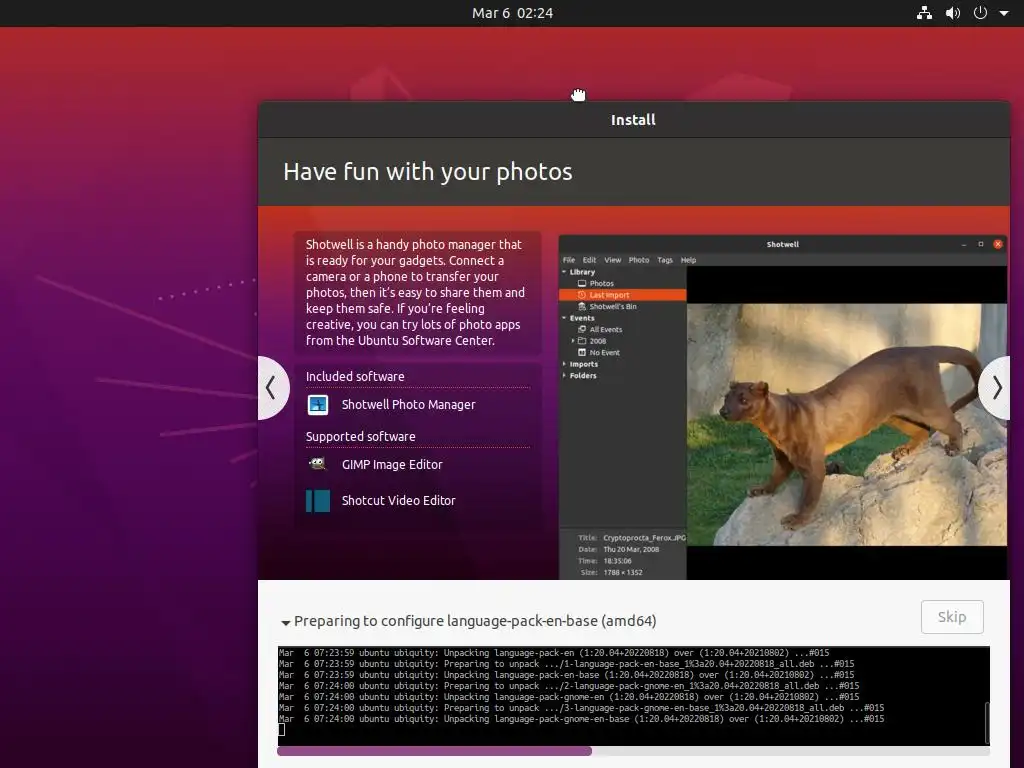
Task: Select 'Shotwell Photo Manager' text
Action: (409, 405)
